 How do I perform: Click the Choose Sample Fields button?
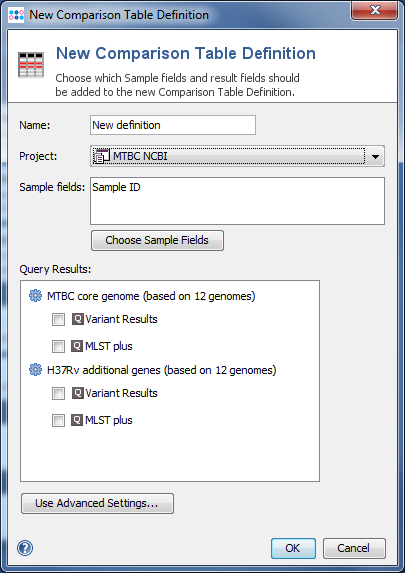(157, 240)
